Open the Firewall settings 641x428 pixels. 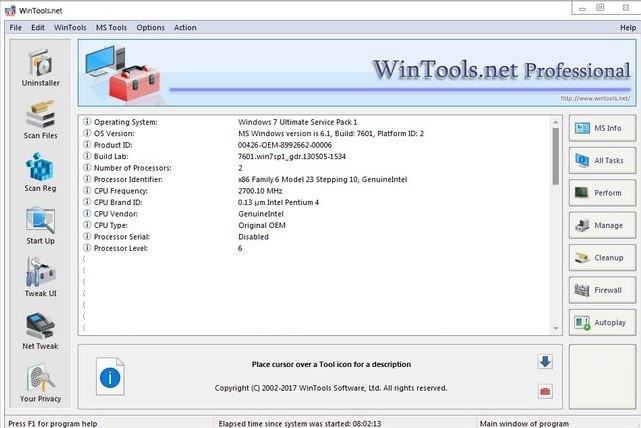click(x=602, y=290)
